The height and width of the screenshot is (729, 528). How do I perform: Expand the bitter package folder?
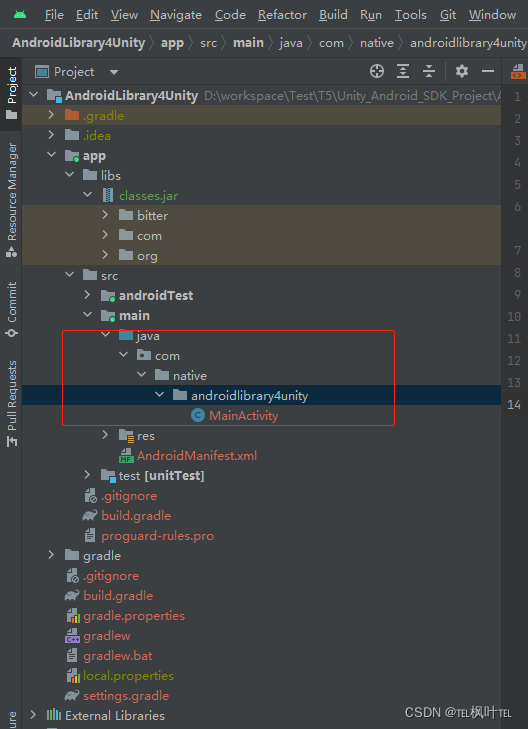point(105,215)
